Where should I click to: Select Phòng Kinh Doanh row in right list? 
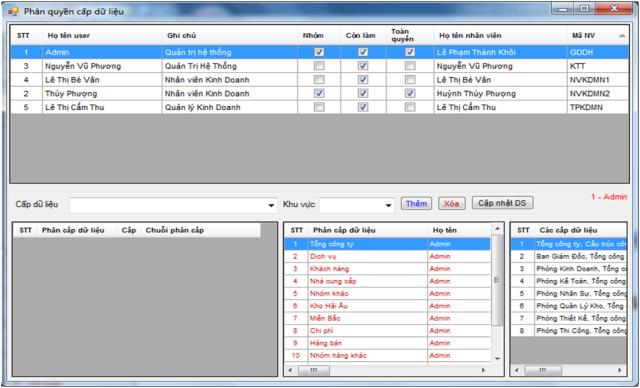pyautogui.click(x=569, y=268)
